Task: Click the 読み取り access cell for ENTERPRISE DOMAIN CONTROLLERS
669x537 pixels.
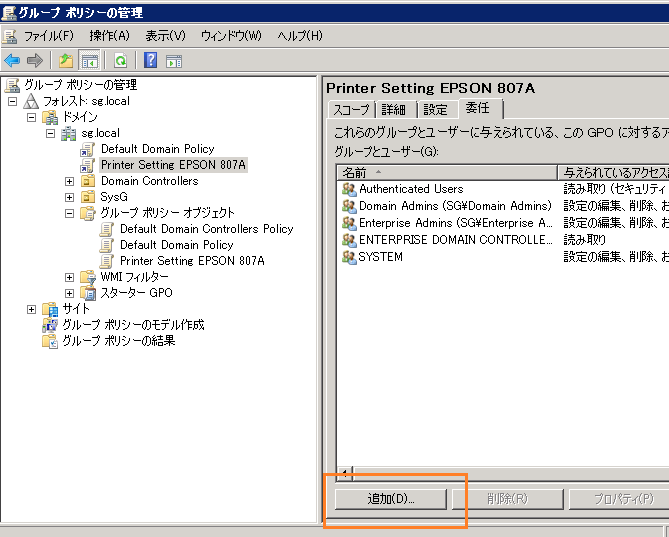Action: point(585,240)
